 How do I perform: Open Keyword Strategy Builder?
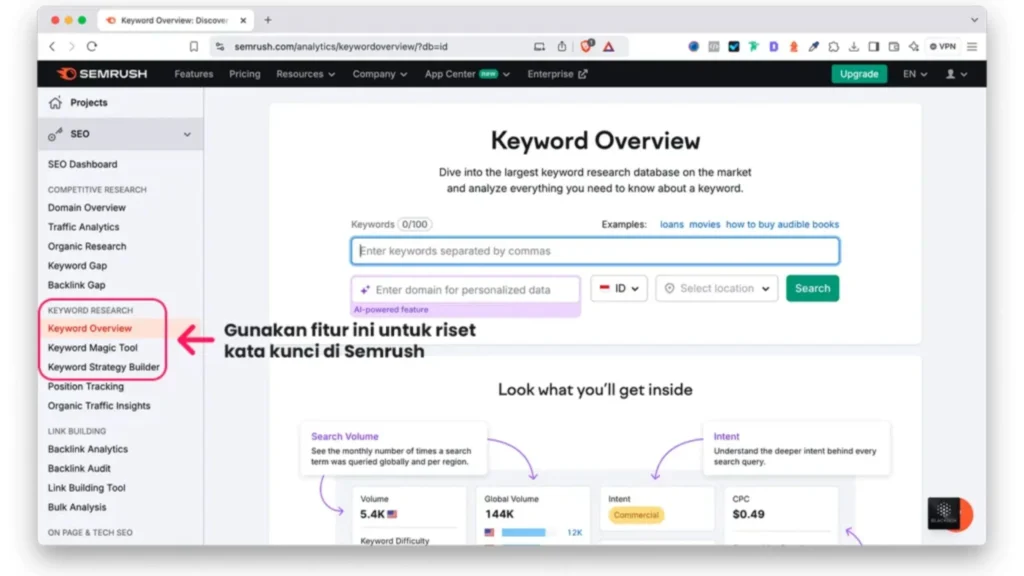pos(103,367)
